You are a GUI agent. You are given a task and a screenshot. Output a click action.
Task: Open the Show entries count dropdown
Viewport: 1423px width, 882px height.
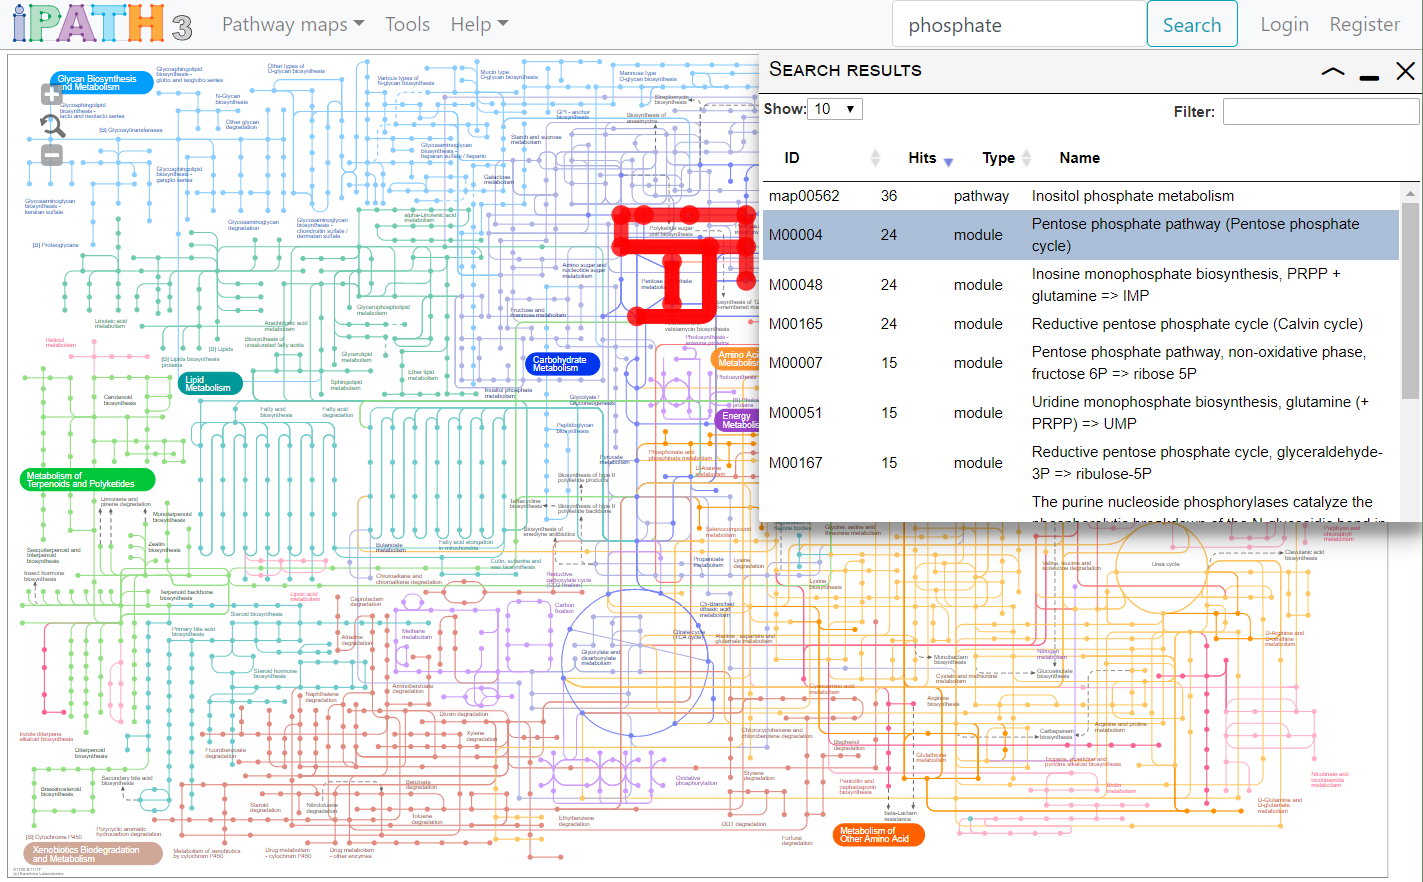pyautogui.click(x=835, y=109)
